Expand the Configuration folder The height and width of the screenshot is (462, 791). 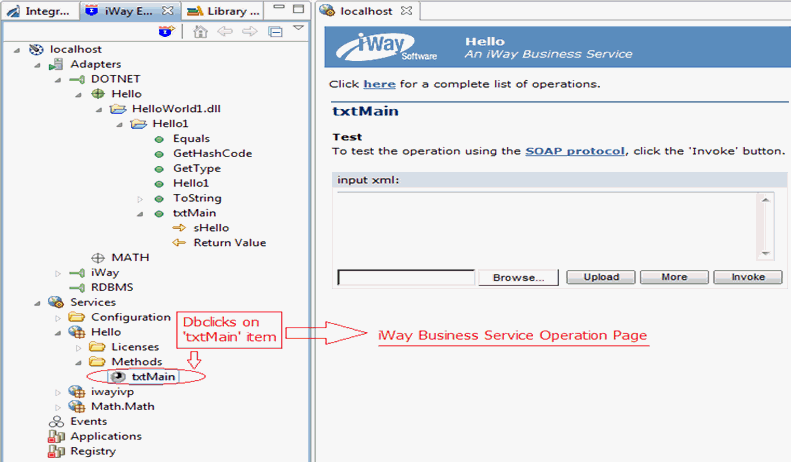pyautogui.click(x=58, y=318)
